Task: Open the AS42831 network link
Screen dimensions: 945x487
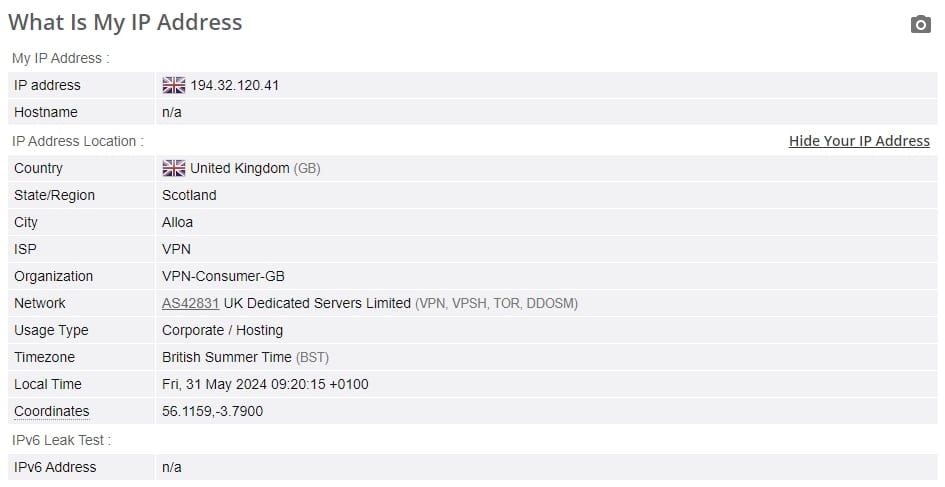Action: (x=190, y=303)
